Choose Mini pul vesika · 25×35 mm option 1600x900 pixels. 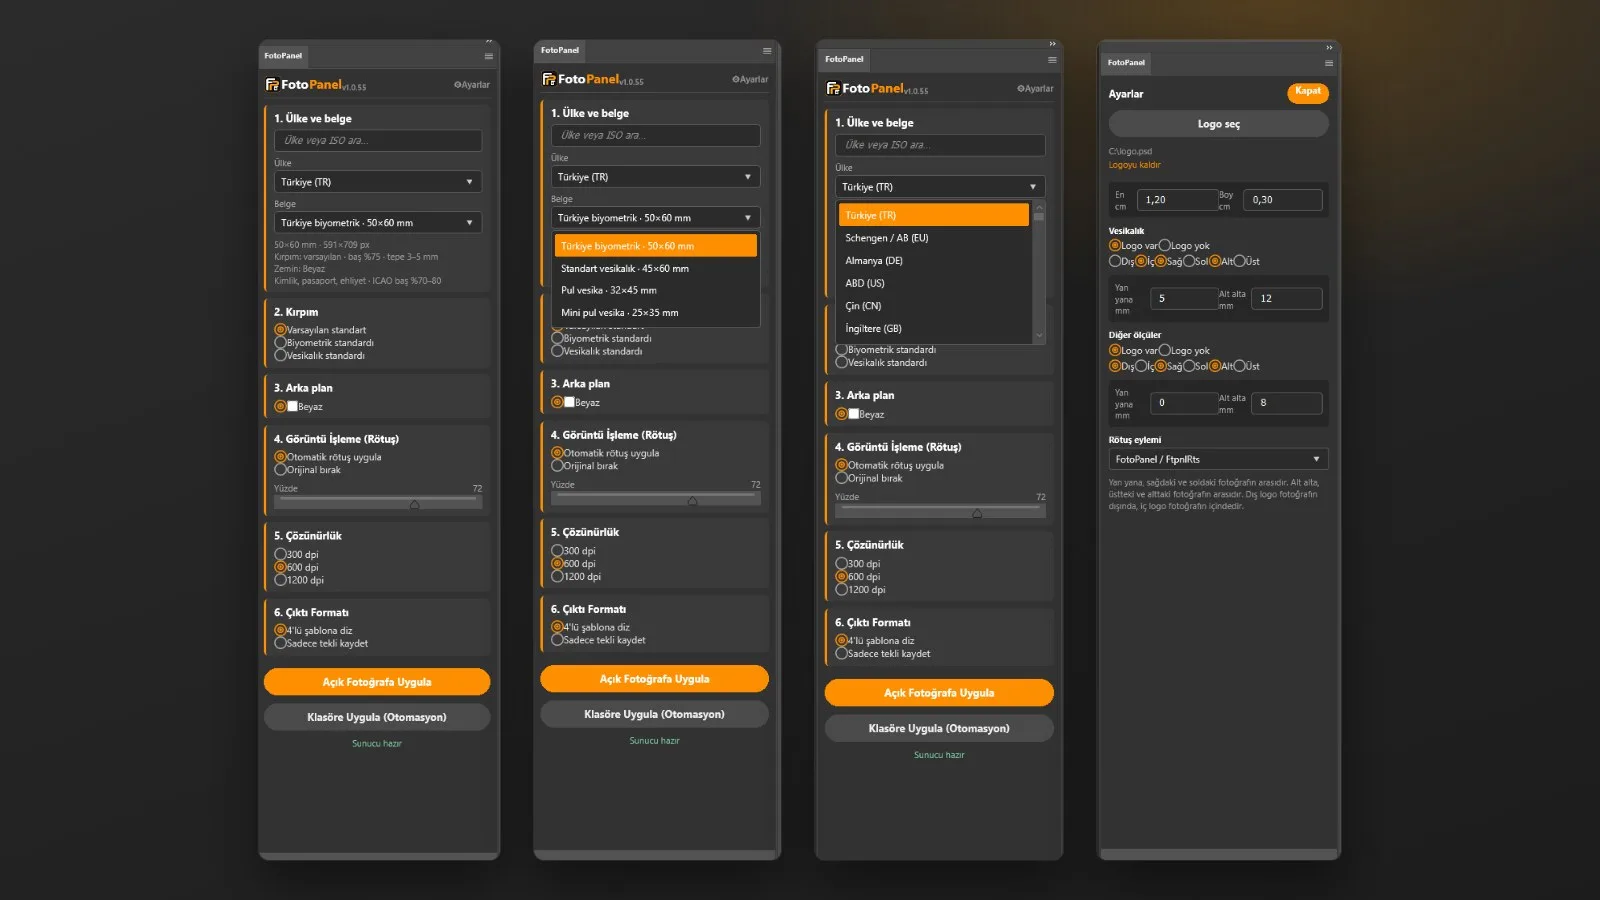(x=656, y=313)
